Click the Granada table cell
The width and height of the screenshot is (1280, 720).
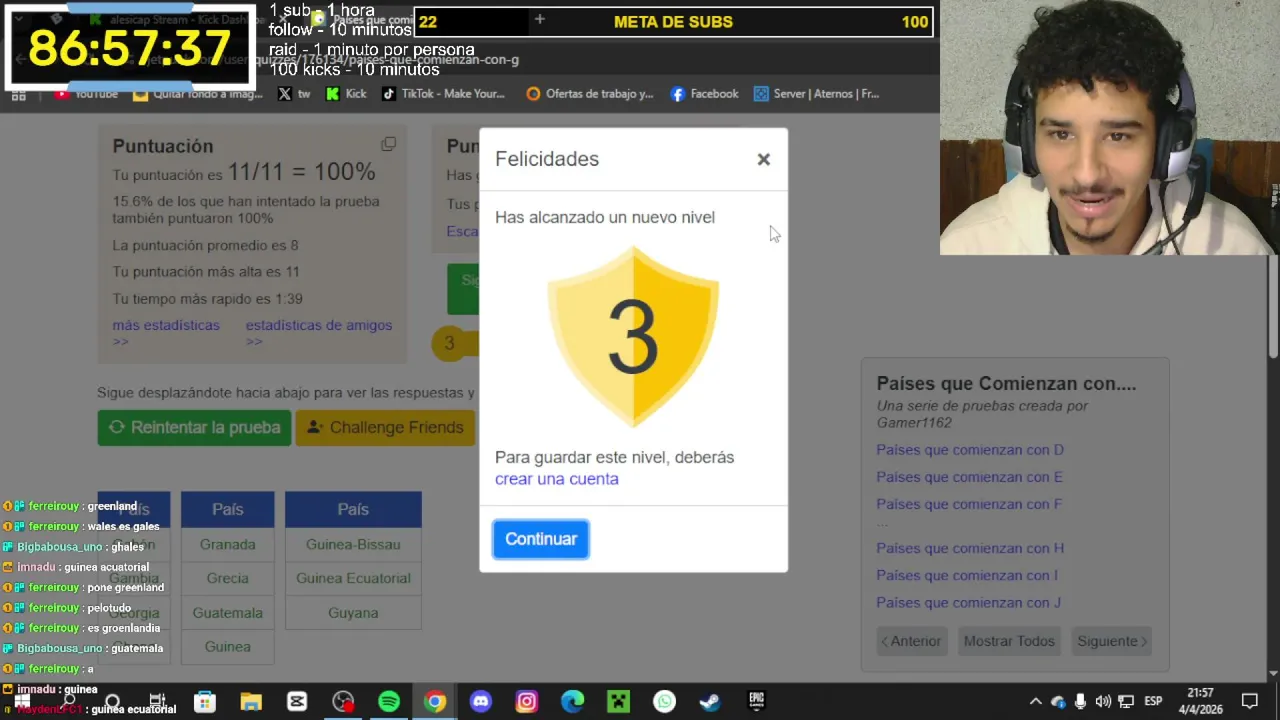pos(227,545)
